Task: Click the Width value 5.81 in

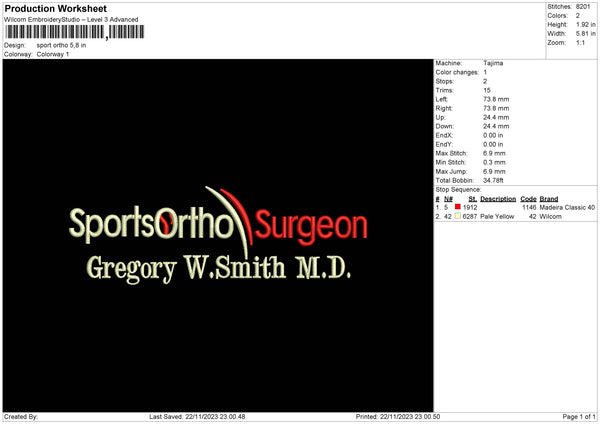Action: pyautogui.click(x=585, y=34)
